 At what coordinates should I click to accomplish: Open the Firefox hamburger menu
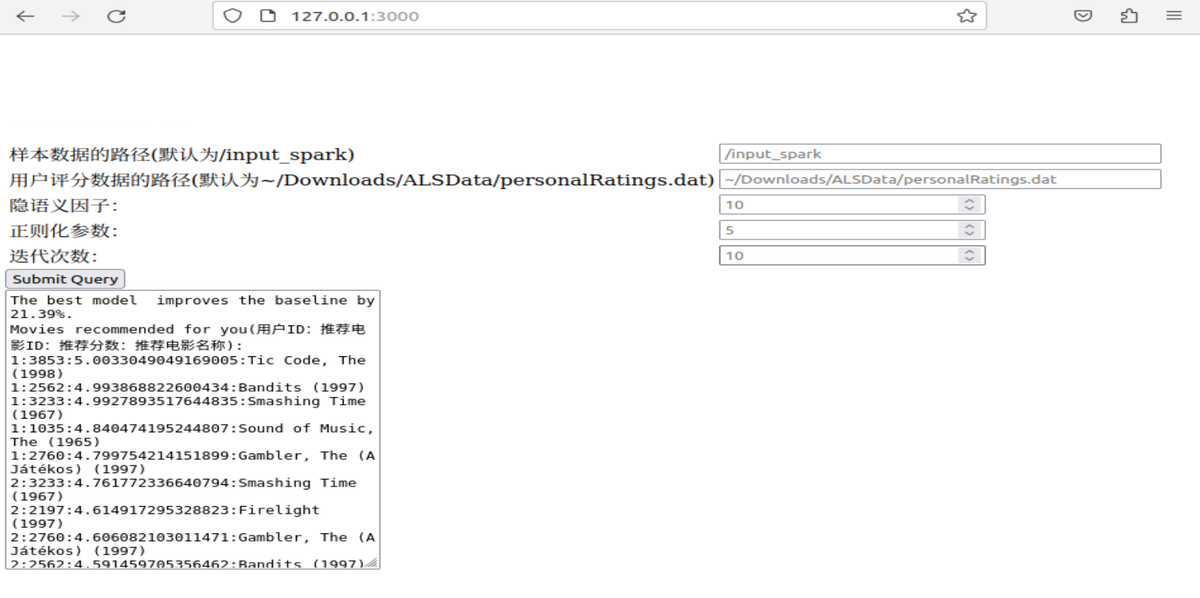click(1174, 16)
